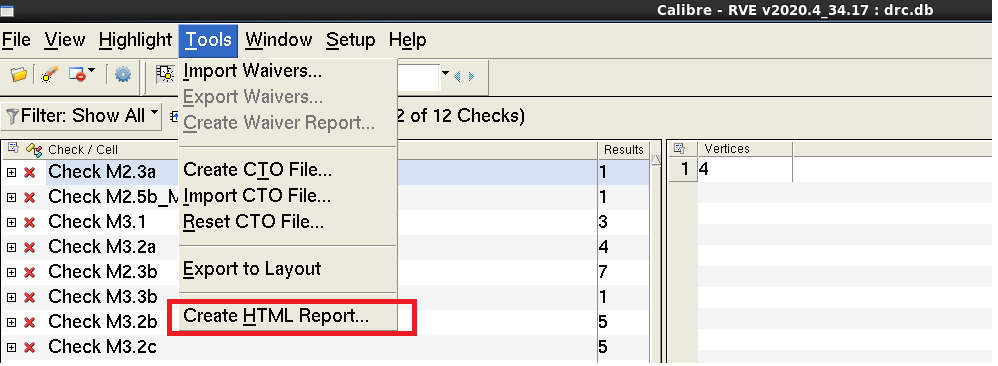
Task: Open the Filter: Show All dropdown
Action: pos(81,116)
